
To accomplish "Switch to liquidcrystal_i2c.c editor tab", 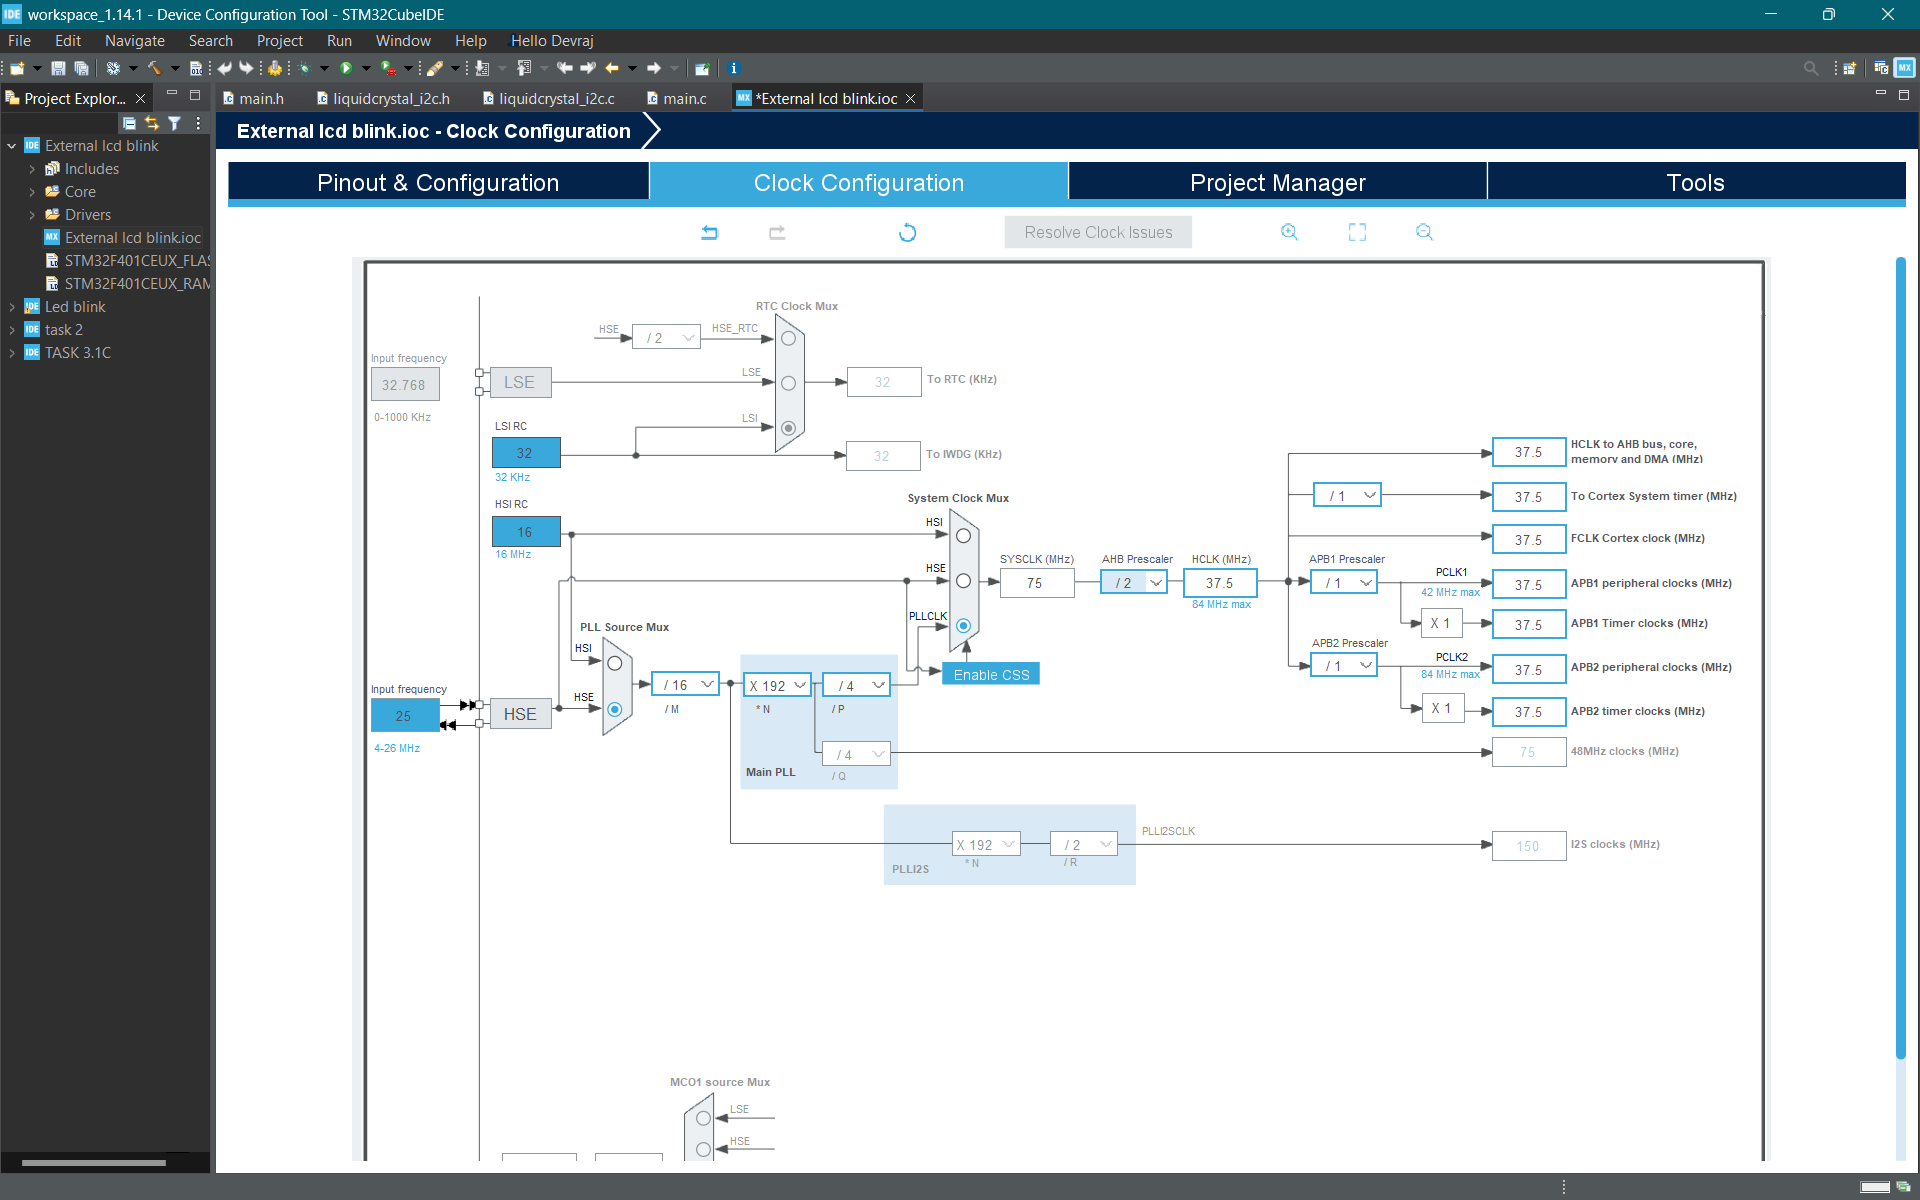I will pos(548,98).
